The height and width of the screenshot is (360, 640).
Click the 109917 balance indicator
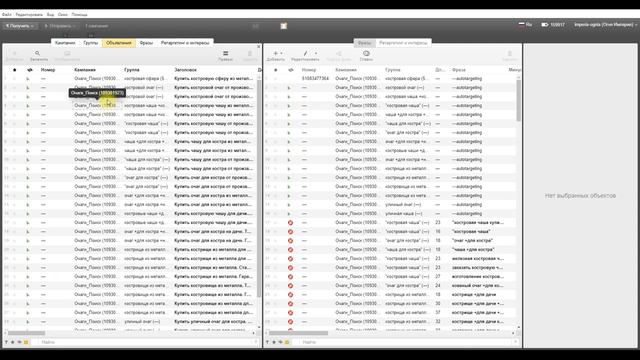pos(553,24)
